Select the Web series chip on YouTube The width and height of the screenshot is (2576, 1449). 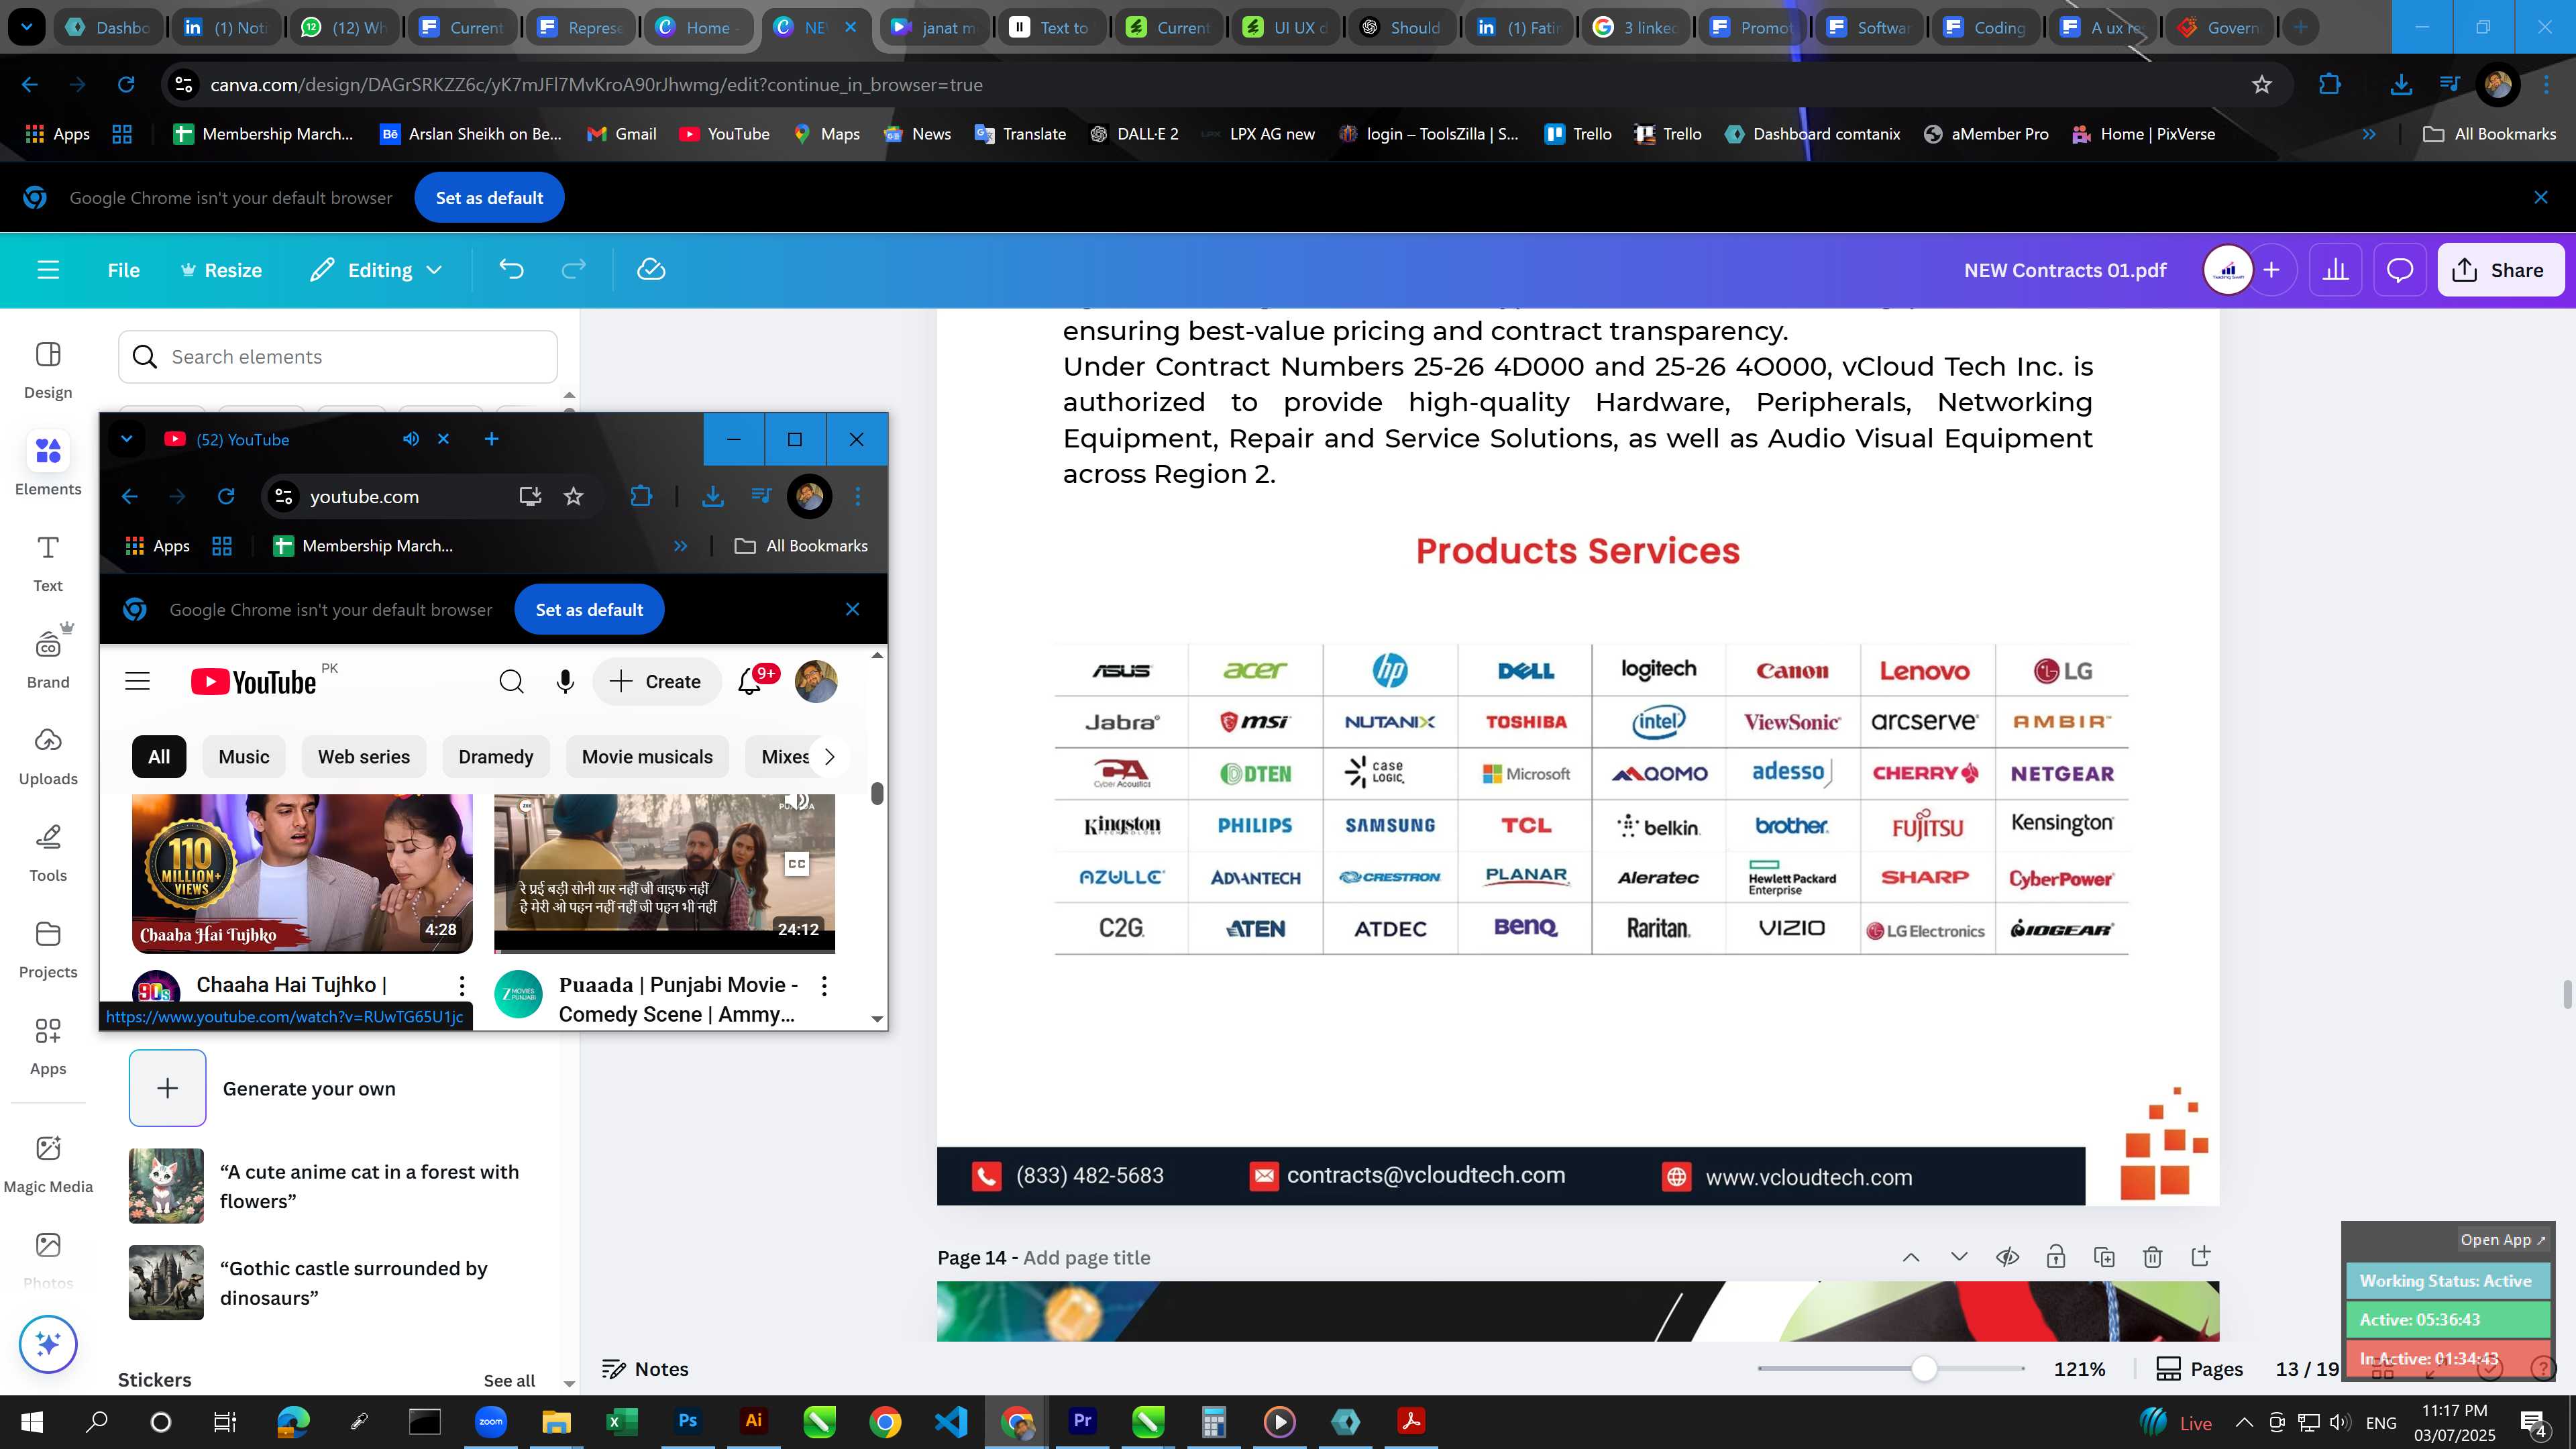click(364, 757)
